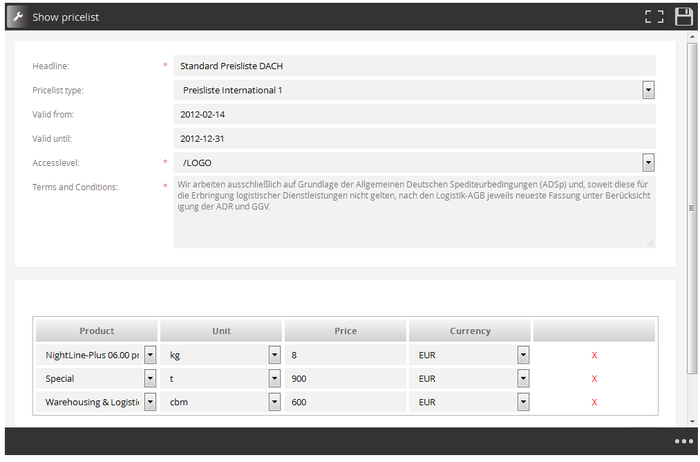Open the three-dots more options menu
Viewport: 700px width, 462px height.
point(683,441)
